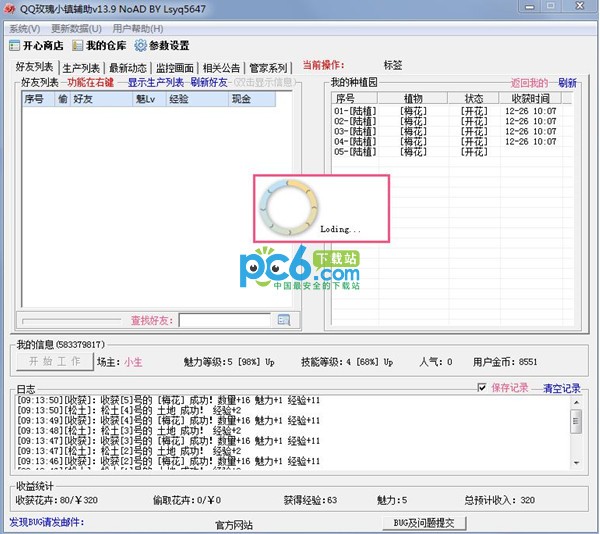Click the 清空记录 link
Image resolution: width=600 pixels, height=534 pixels.
(x=562, y=388)
